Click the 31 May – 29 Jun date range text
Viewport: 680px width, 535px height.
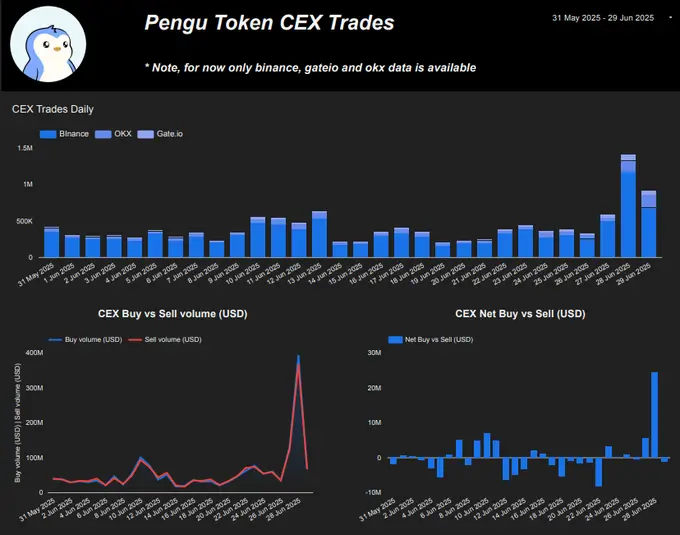603,18
